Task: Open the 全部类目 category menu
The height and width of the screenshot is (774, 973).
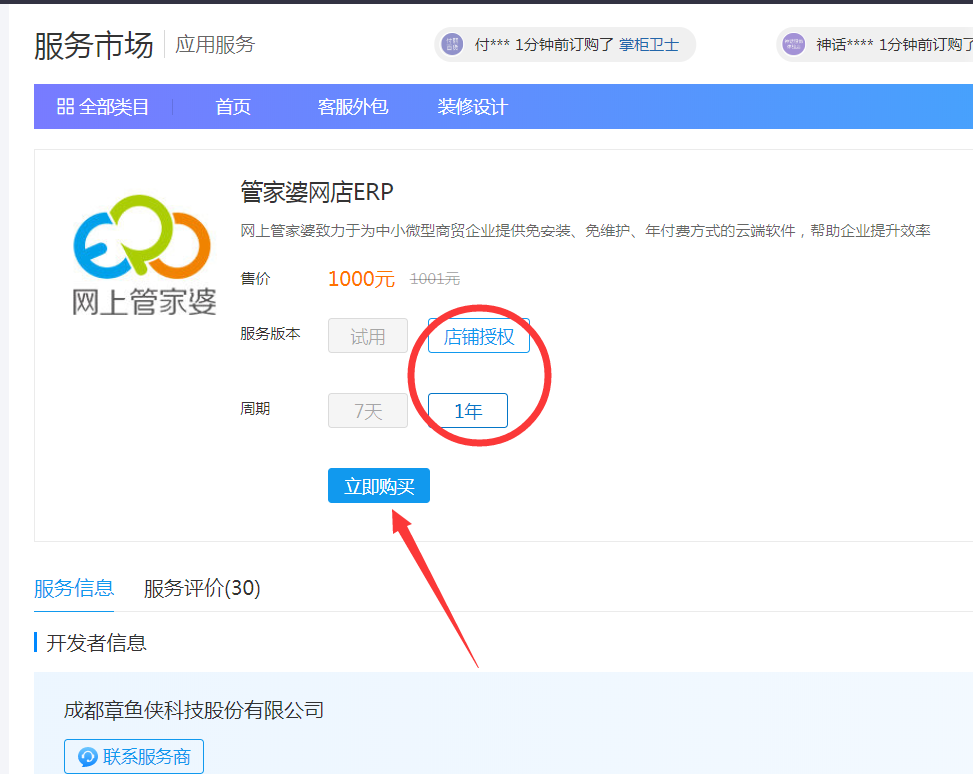Action: coord(103,107)
